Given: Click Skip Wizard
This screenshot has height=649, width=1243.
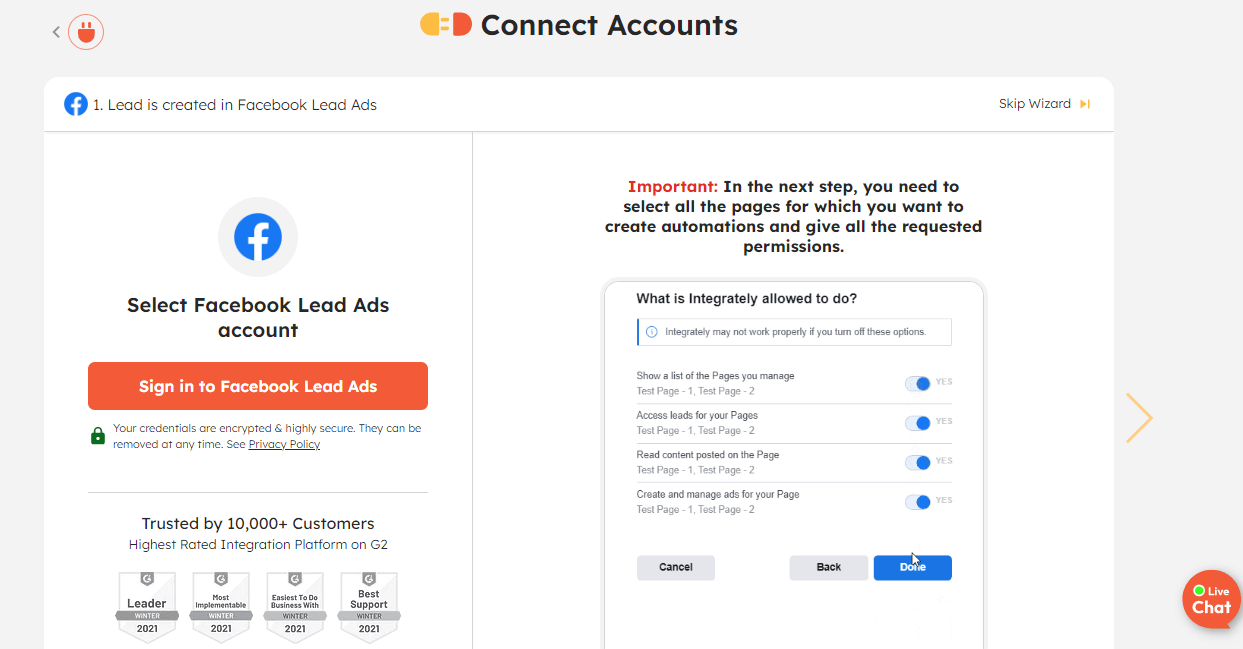Looking at the screenshot, I should tap(1035, 103).
